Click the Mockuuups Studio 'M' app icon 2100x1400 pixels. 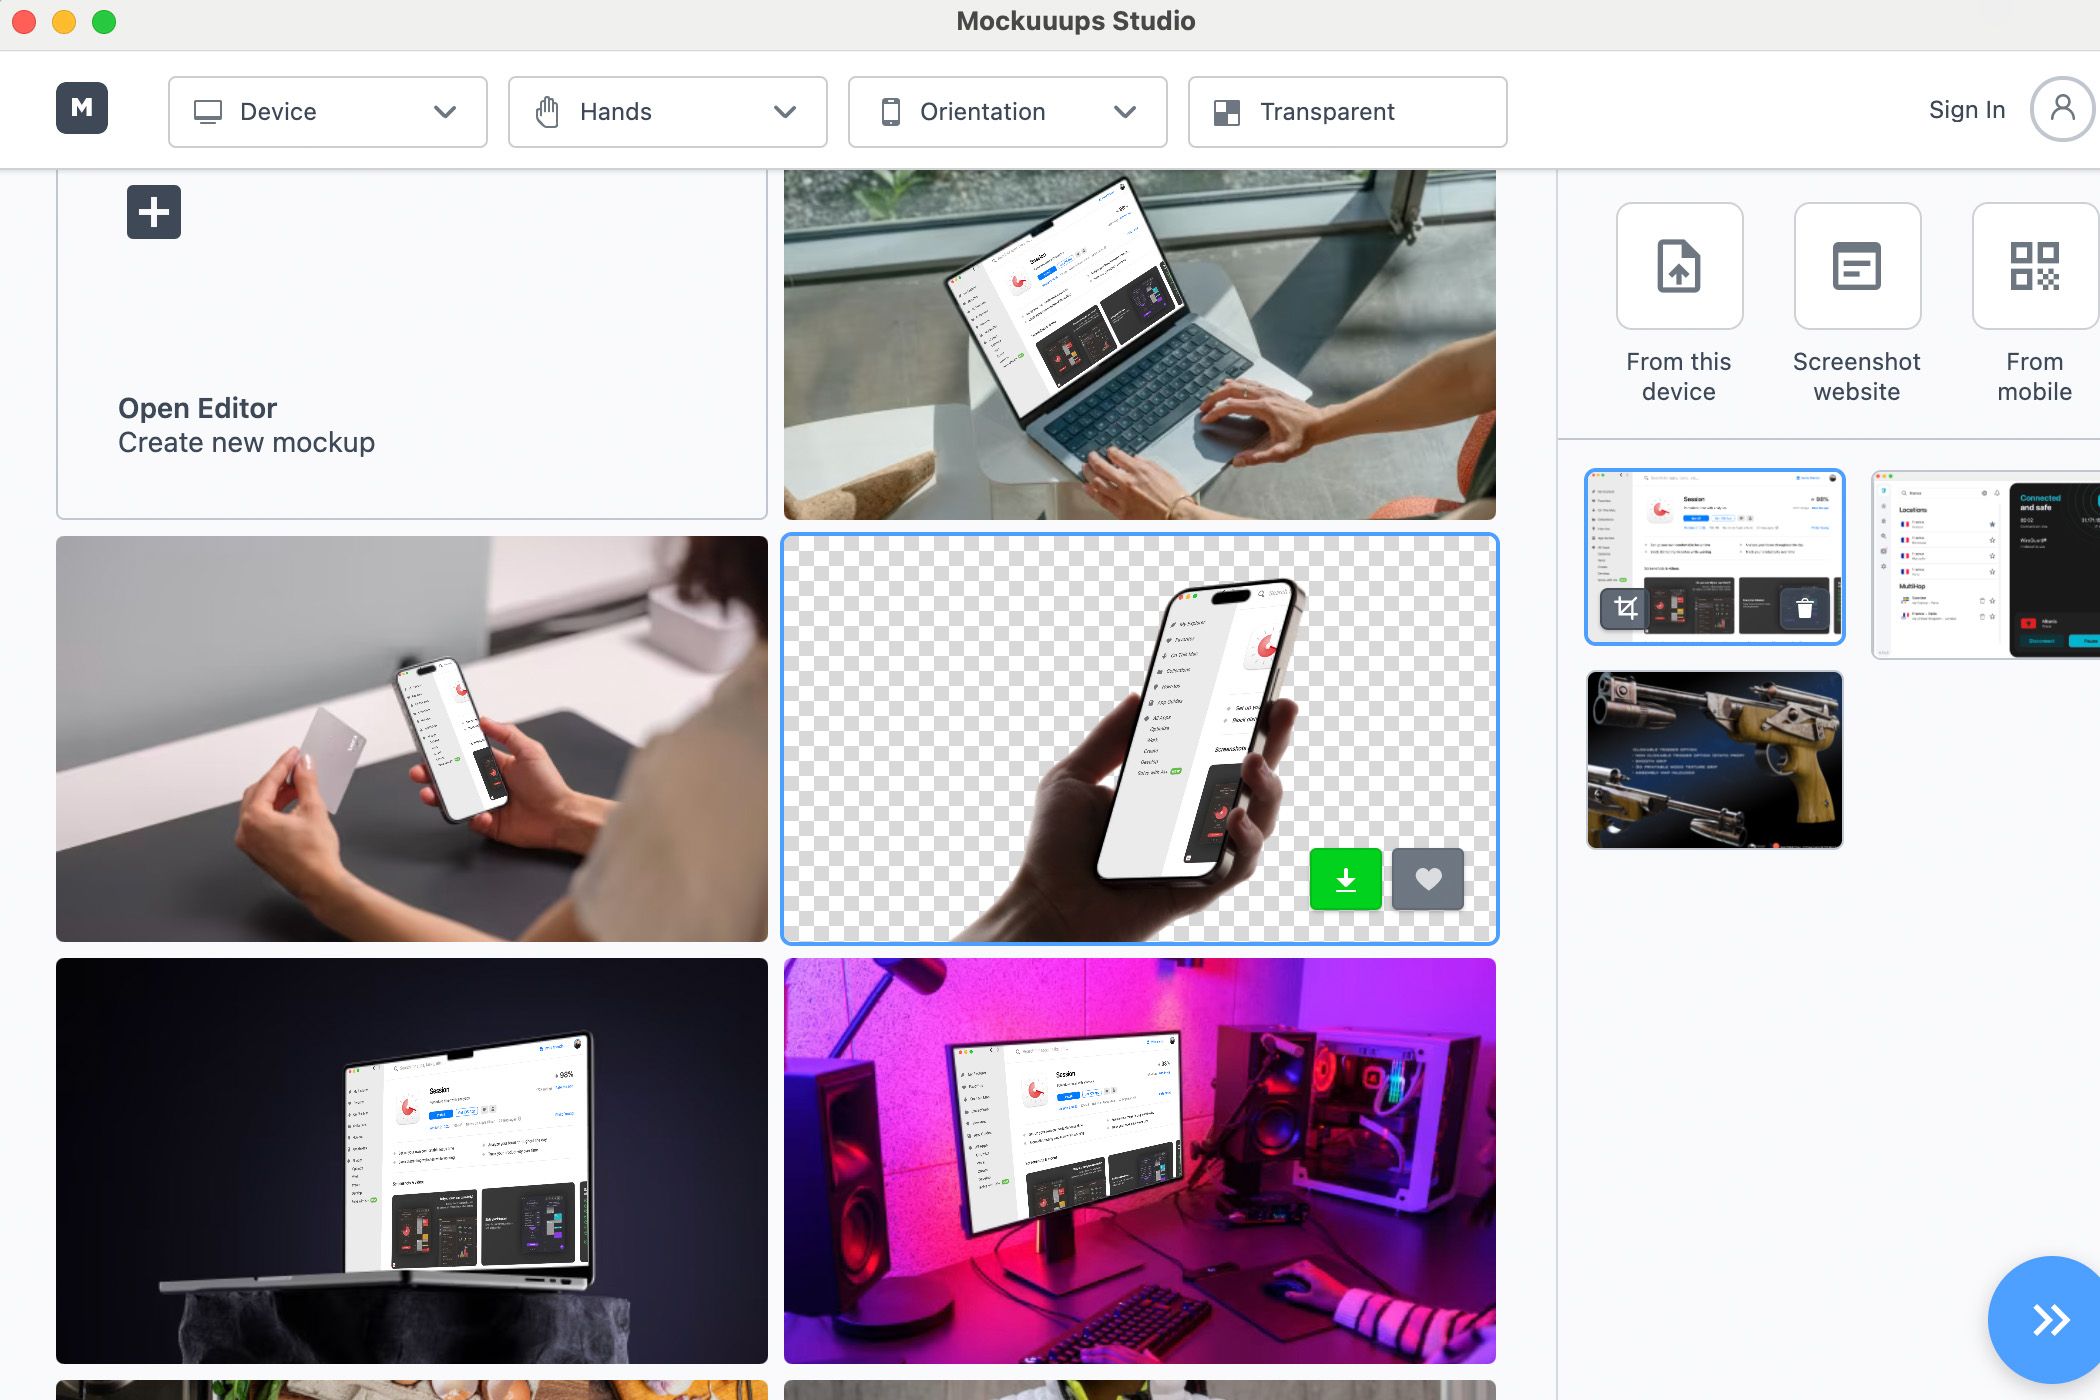[81, 108]
